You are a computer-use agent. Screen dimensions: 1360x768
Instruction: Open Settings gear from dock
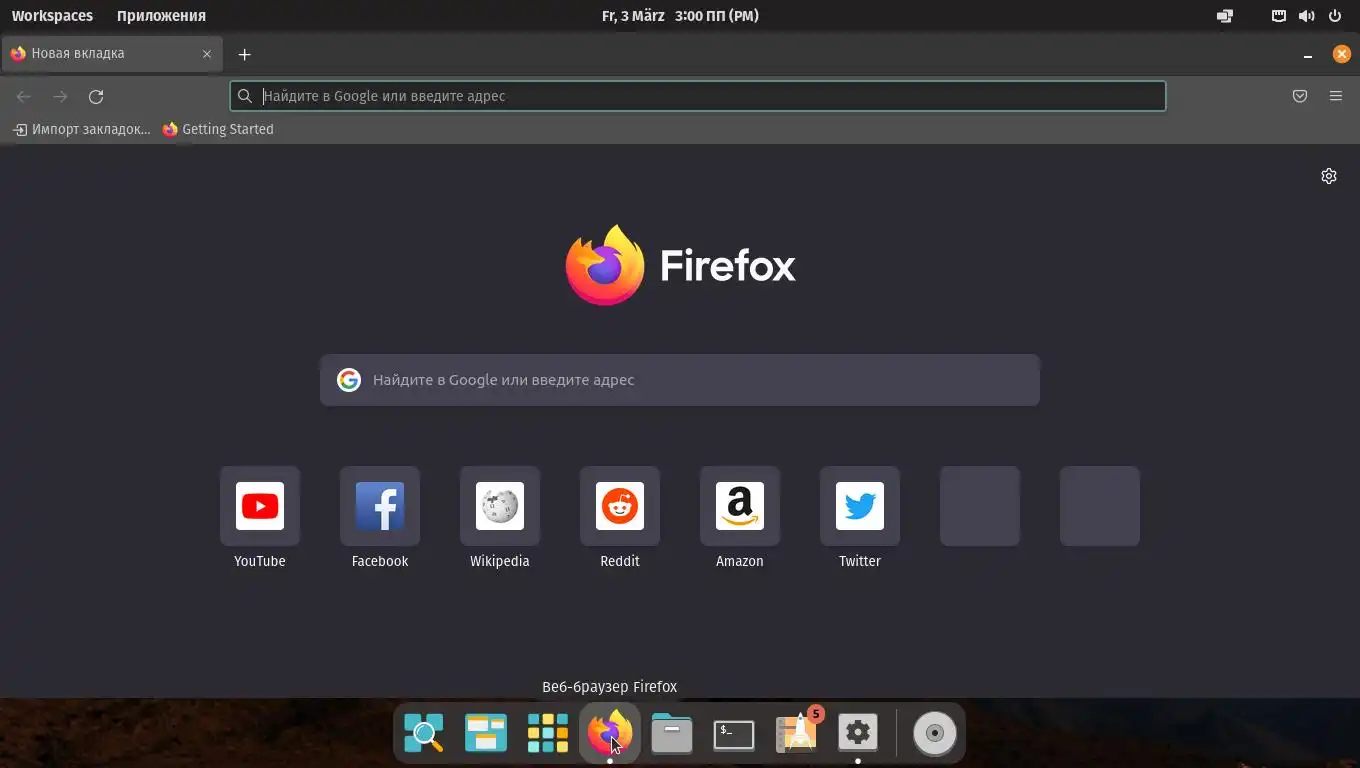858,733
